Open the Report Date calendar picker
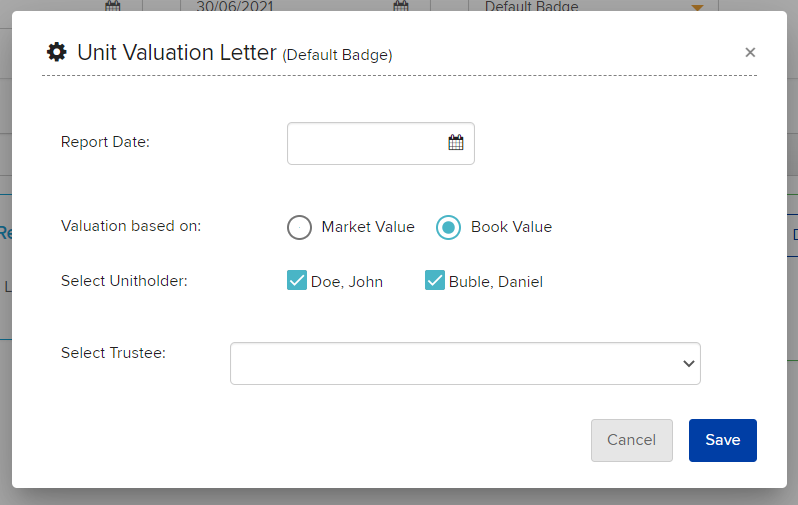 pyautogui.click(x=455, y=143)
